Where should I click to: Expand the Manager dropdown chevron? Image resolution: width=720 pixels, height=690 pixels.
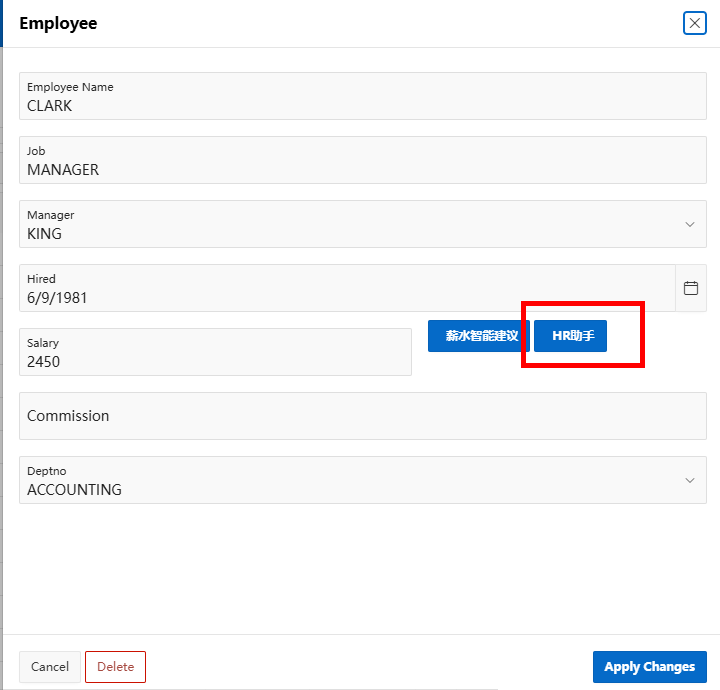coord(690,224)
